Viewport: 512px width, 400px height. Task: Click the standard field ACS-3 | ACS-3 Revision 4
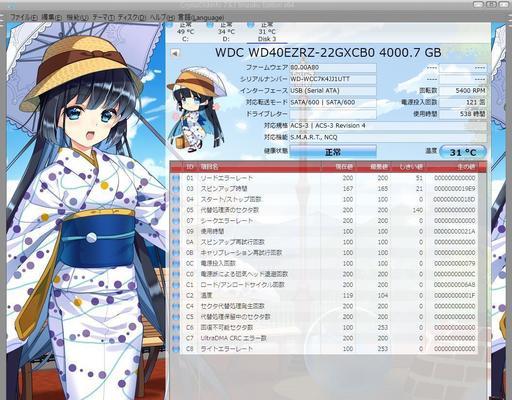[x=388, y=126]
